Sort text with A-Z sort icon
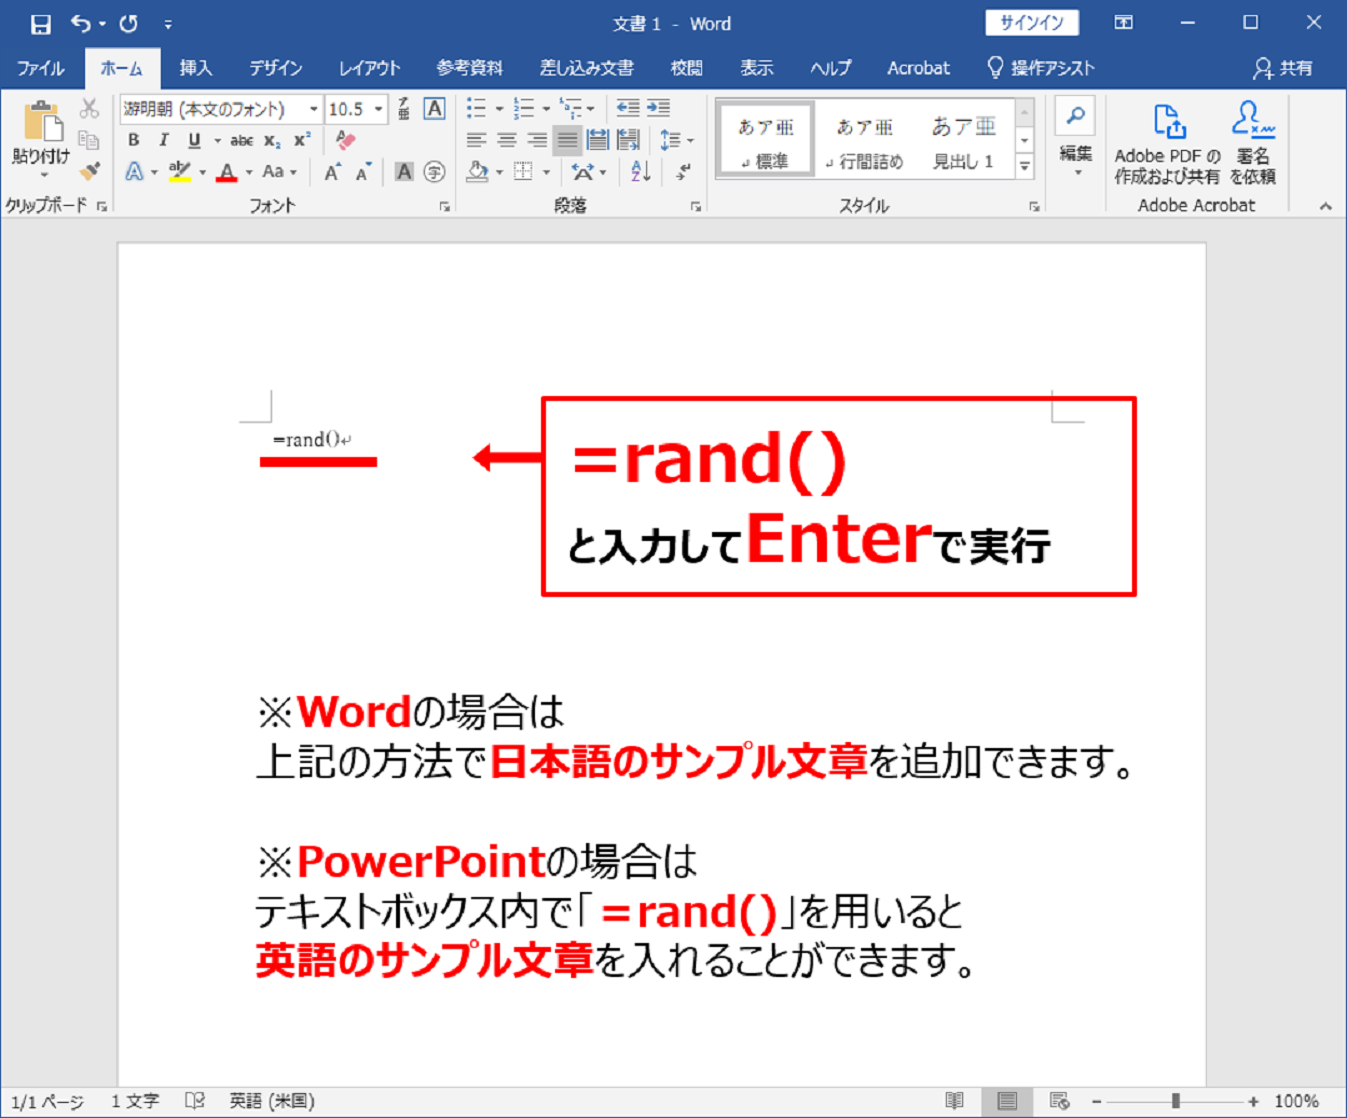 (641, 172)
